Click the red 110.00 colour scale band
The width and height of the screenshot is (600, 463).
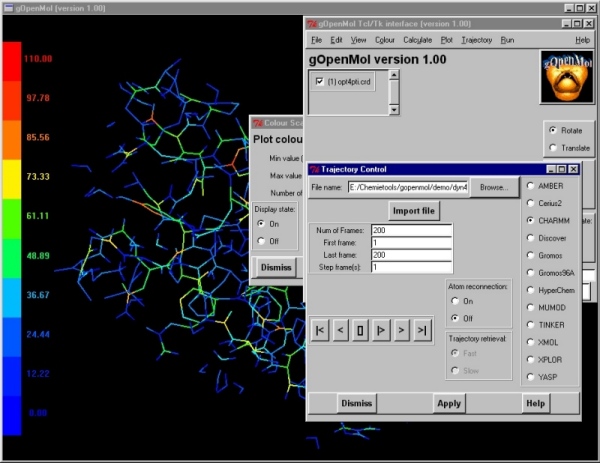tap(14, 60)
